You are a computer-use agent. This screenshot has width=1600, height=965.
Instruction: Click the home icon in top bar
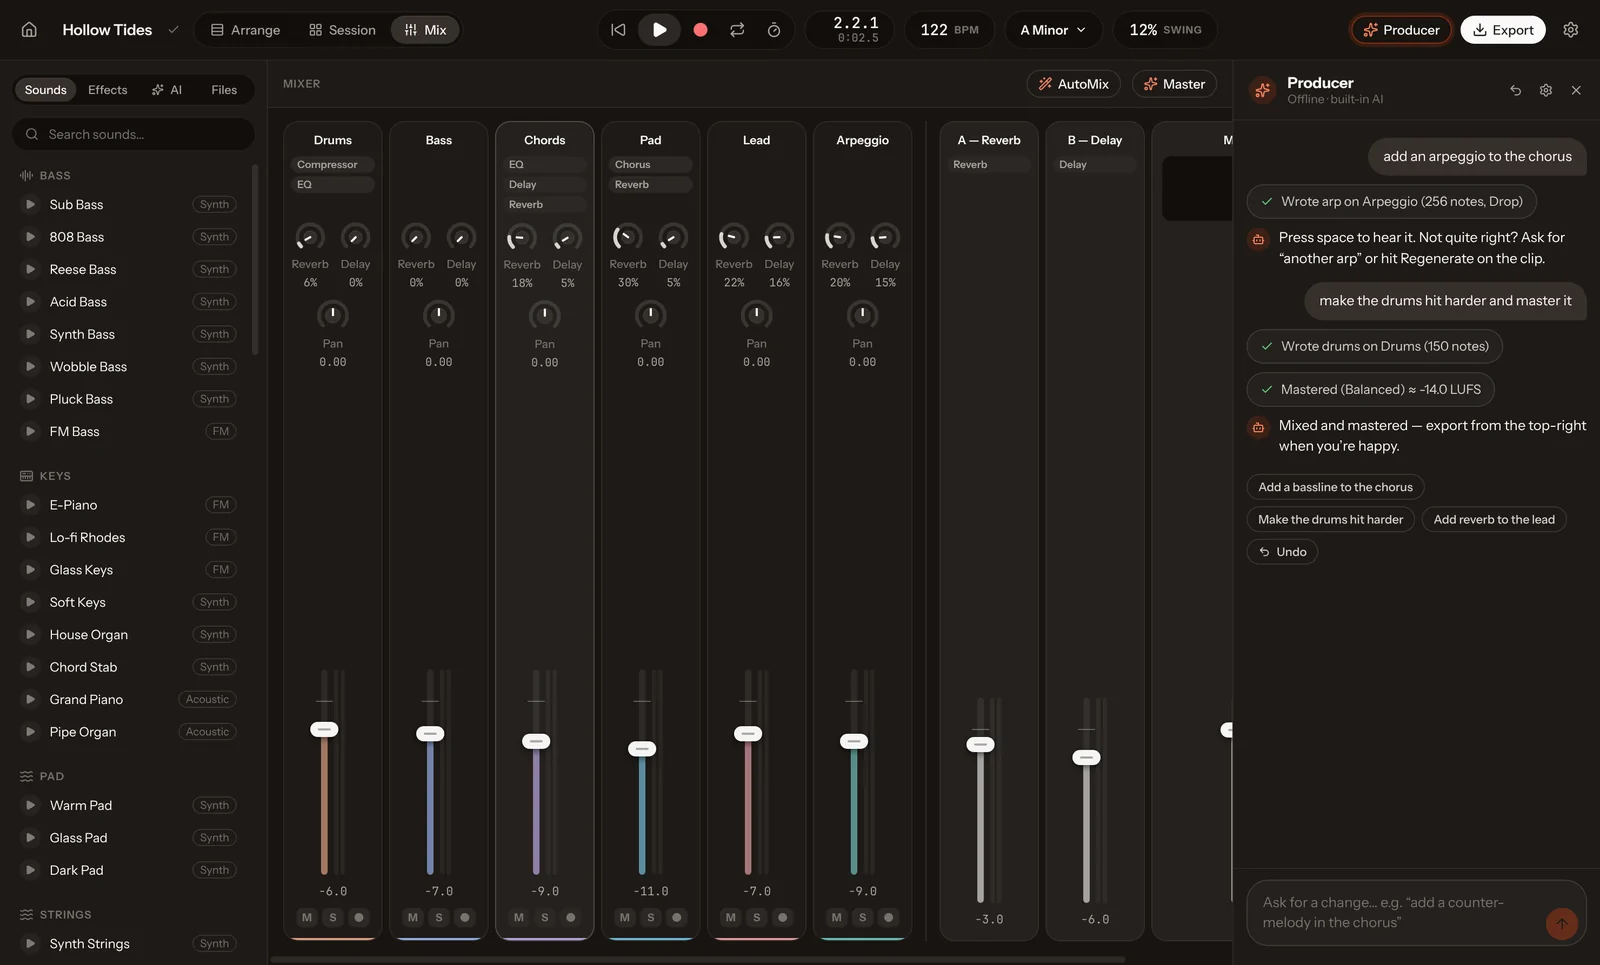[29, 30]
